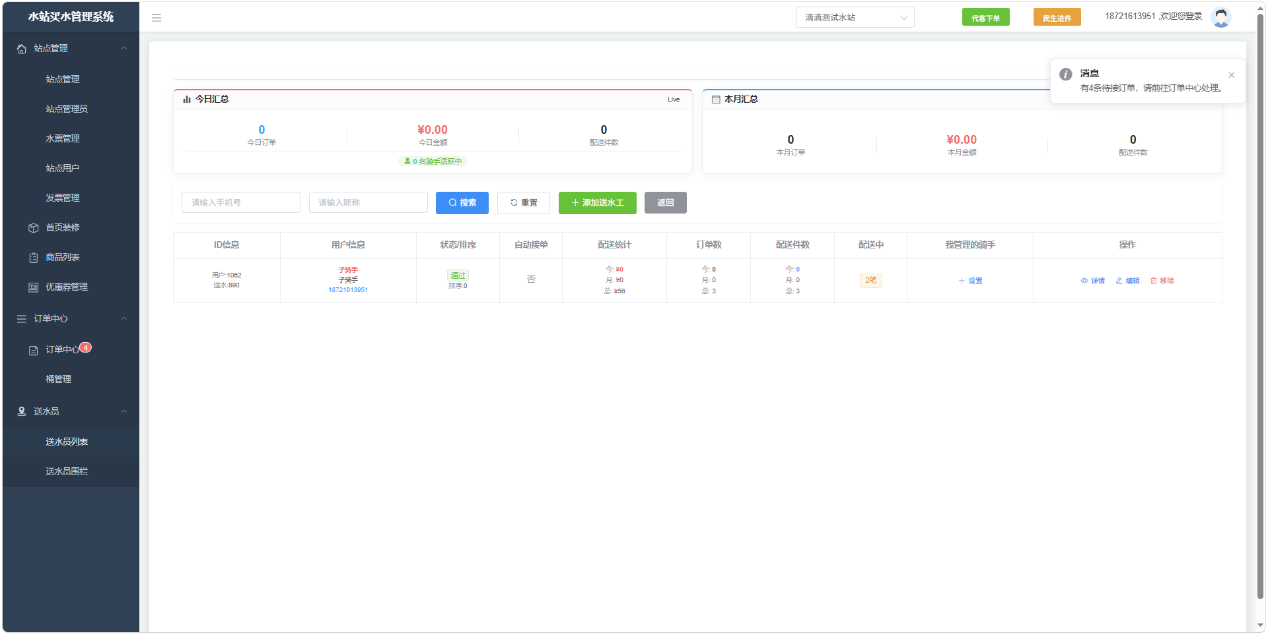Screen dimensions: 1268x634
Task: Open 送水员围栏 menu item
Action: click(66, 471)
